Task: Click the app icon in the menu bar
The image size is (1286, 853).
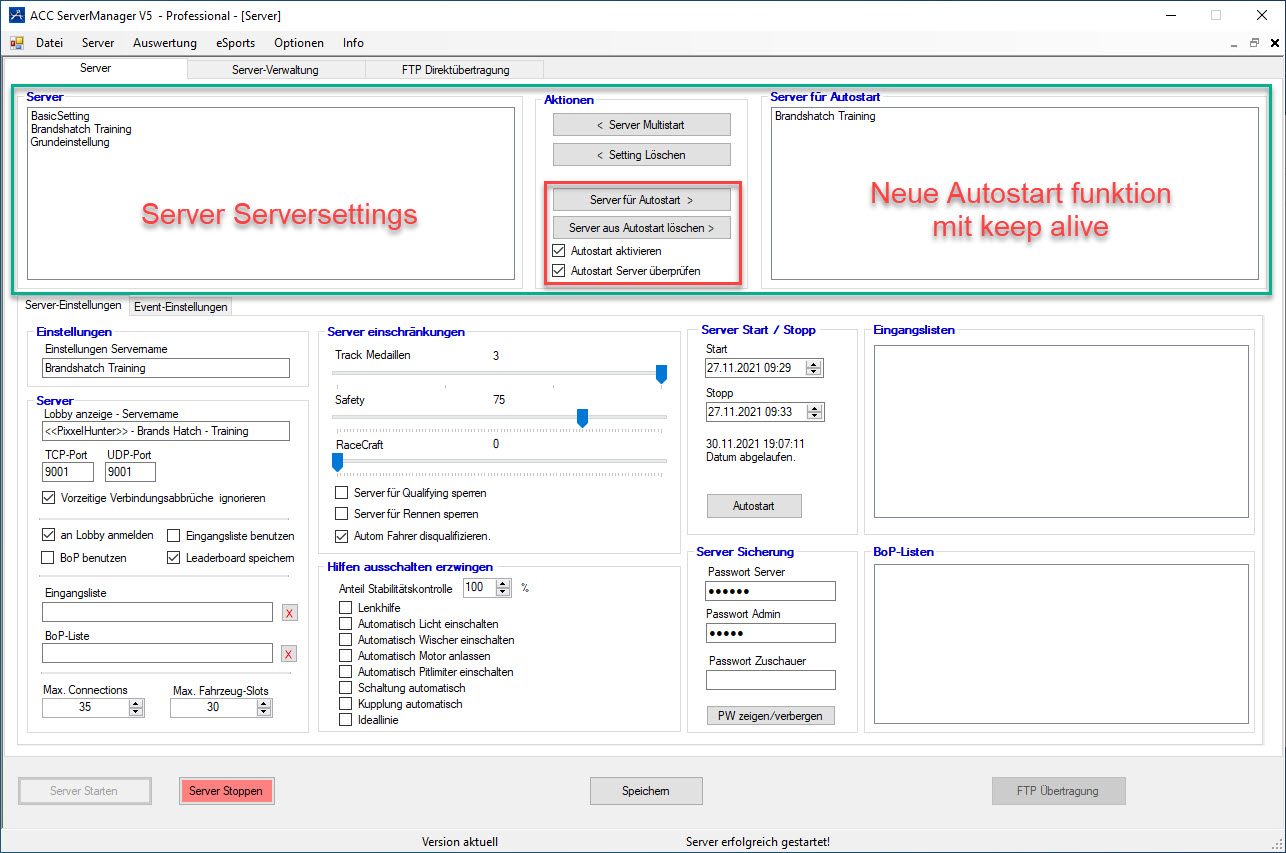Action: [17, 43]
